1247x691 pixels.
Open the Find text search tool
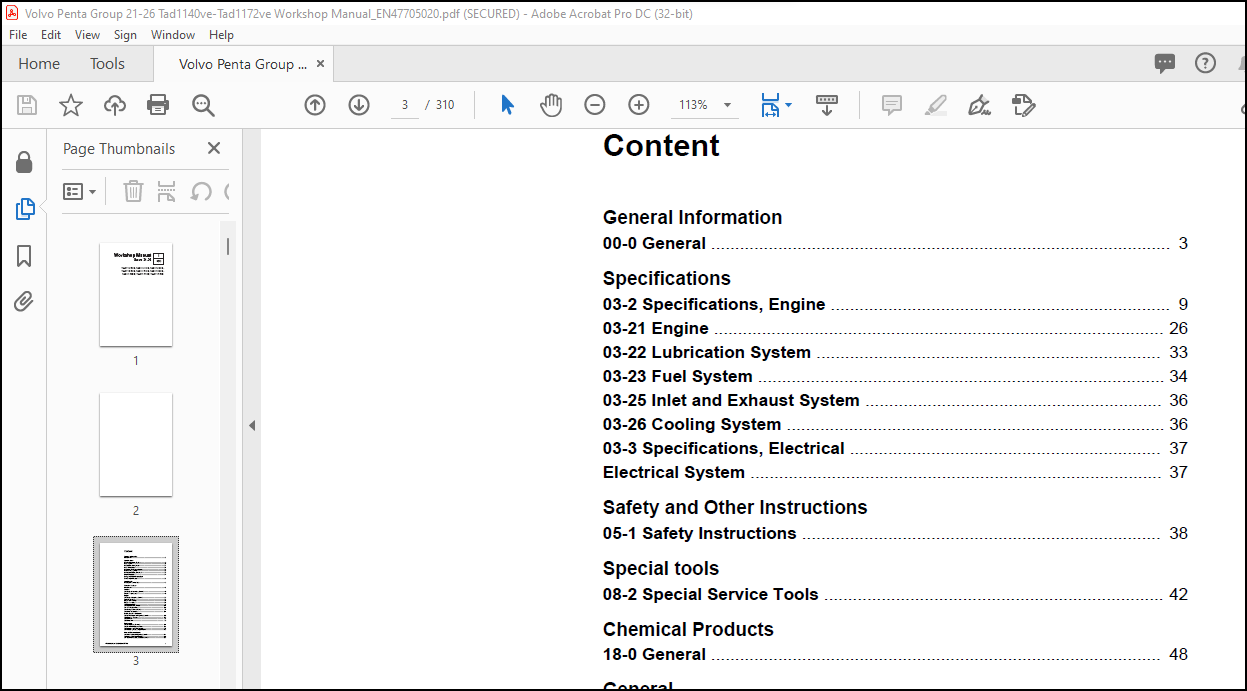point(203,105)
